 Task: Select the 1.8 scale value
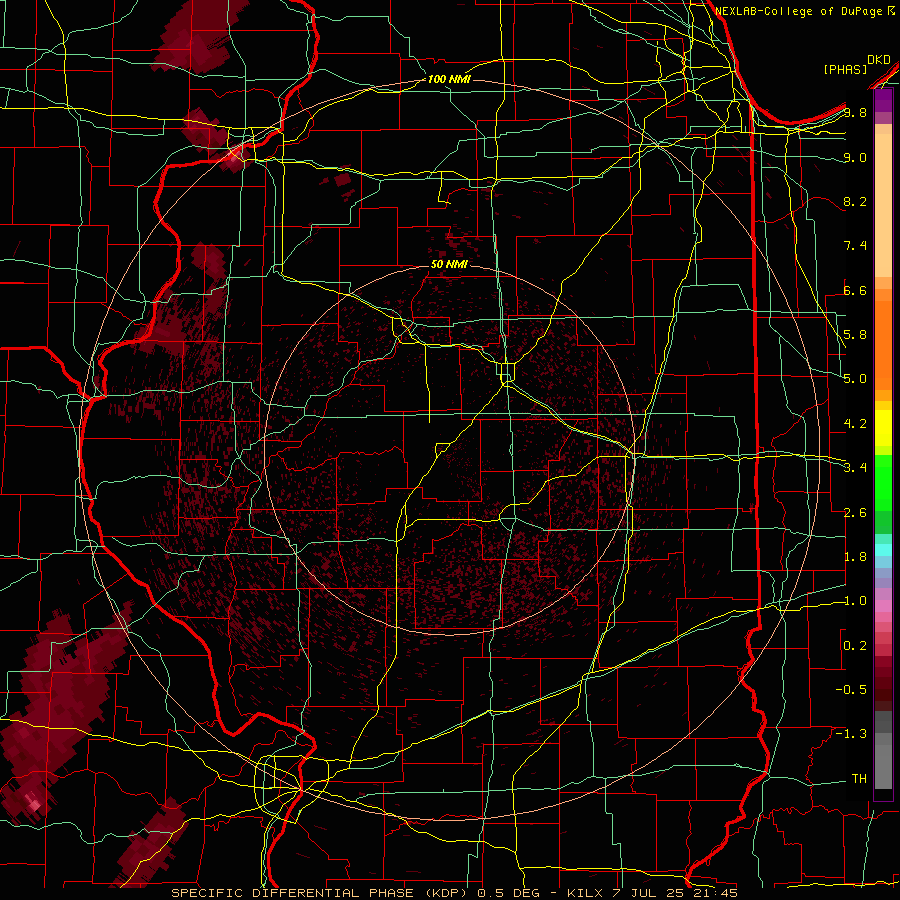[855, 557]
